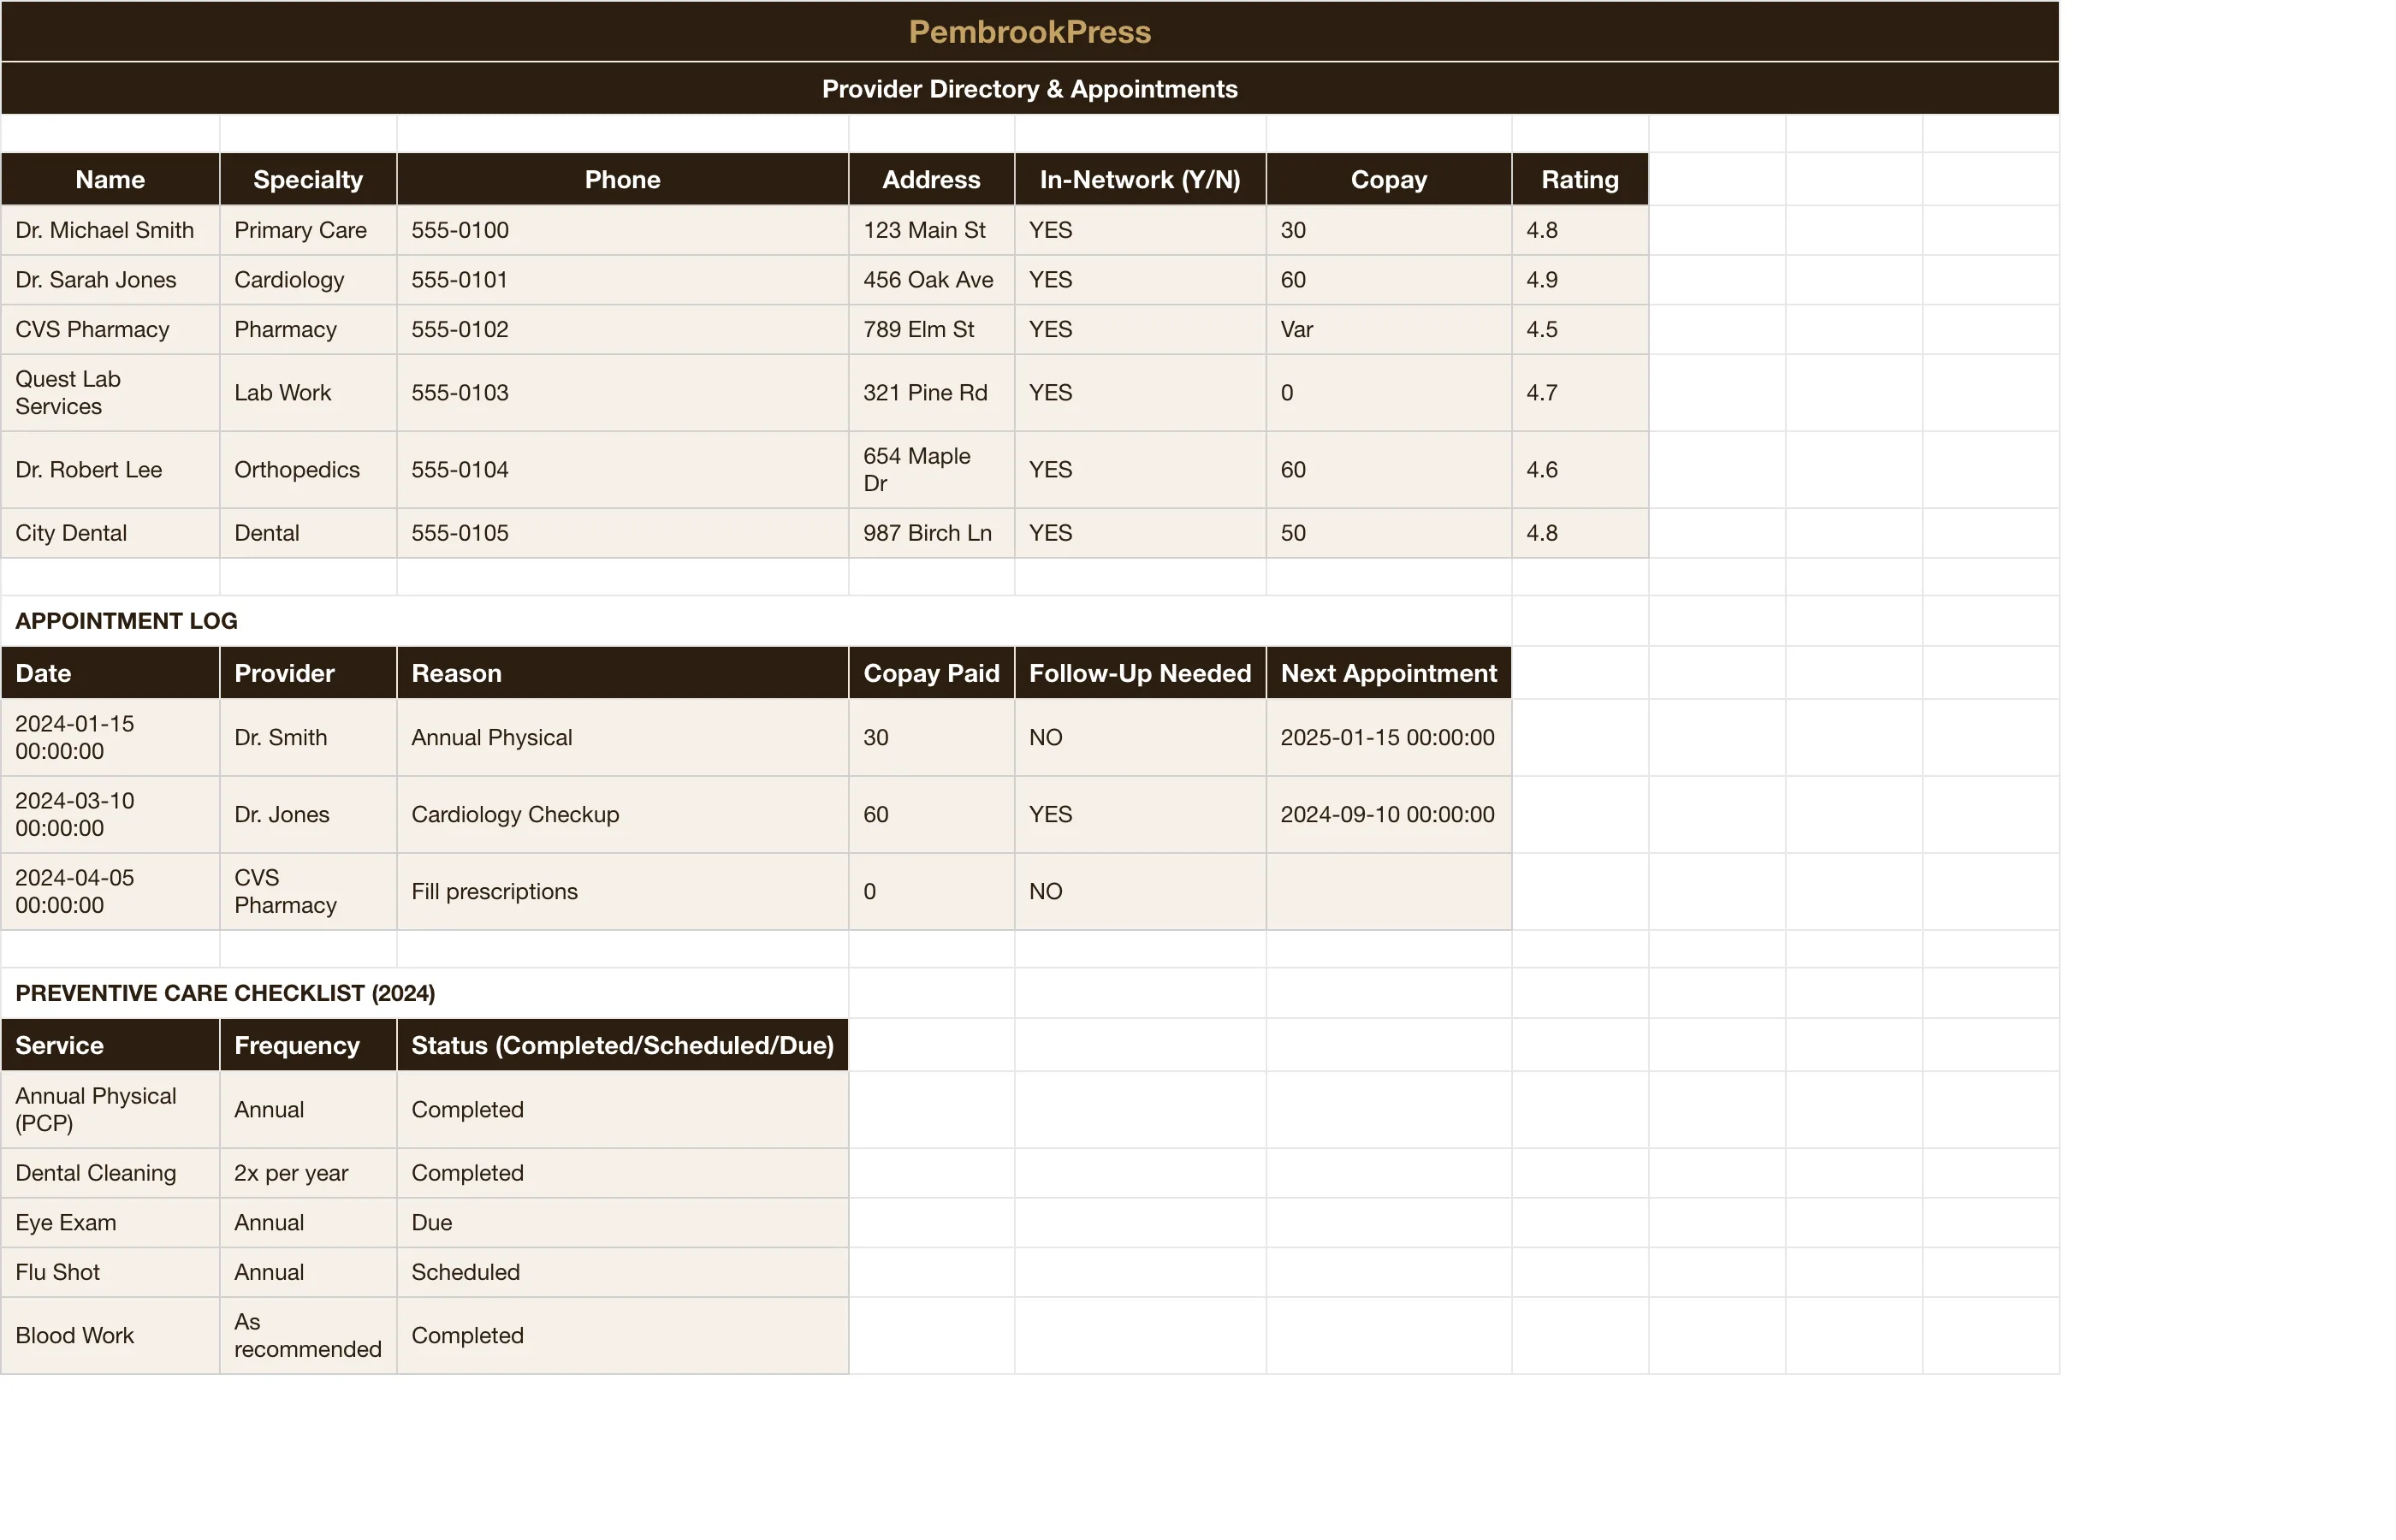The height and width of the screenshot is (1540, 2396).
Task: Click the Provider Directory & Appointments heading
Action: (1029, 89)
